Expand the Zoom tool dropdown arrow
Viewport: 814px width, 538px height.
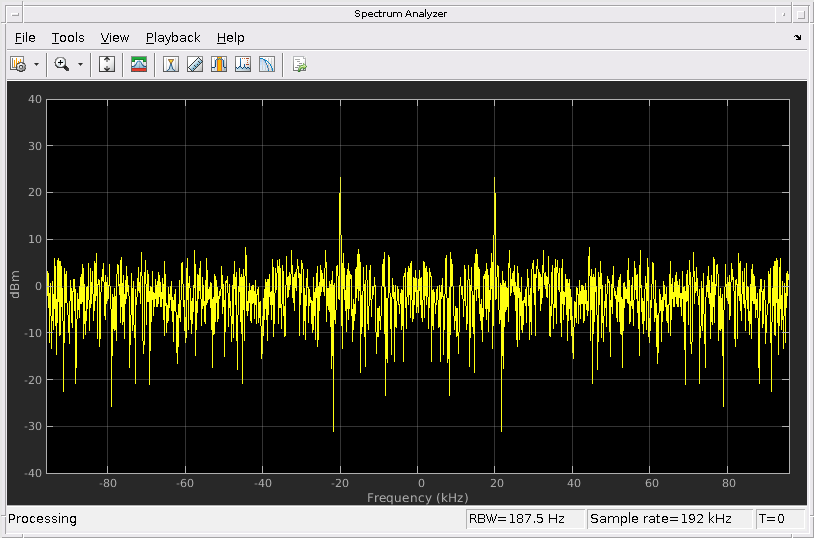tap(80, 64)
